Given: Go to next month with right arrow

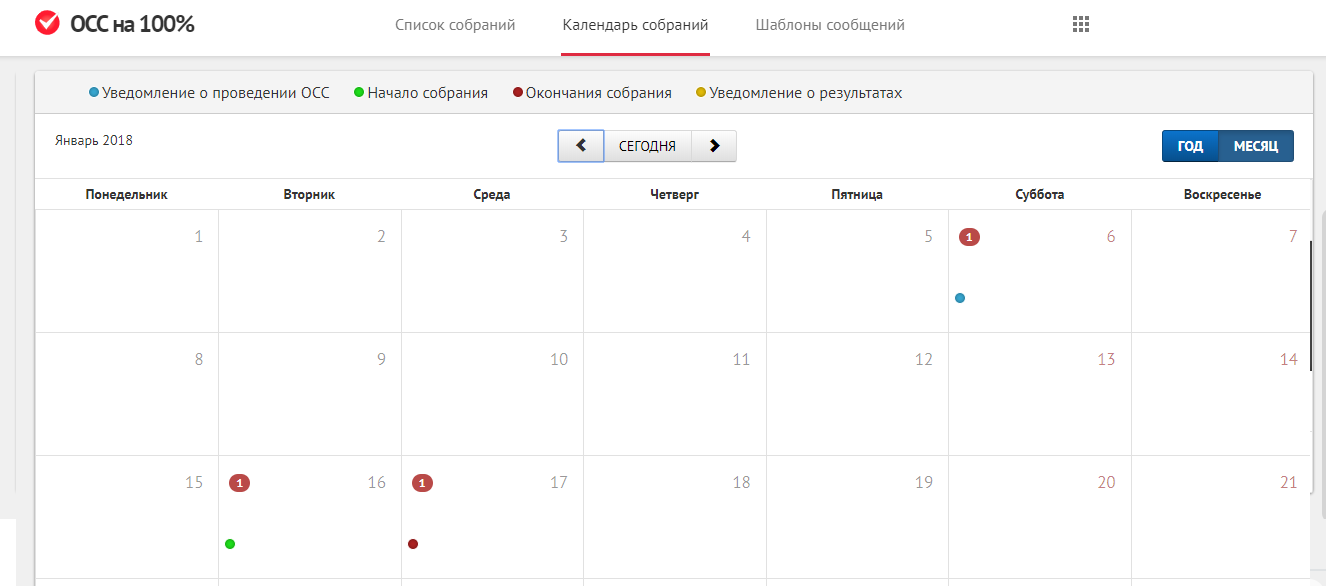Looking at the screenshot, I should (714, 146).
